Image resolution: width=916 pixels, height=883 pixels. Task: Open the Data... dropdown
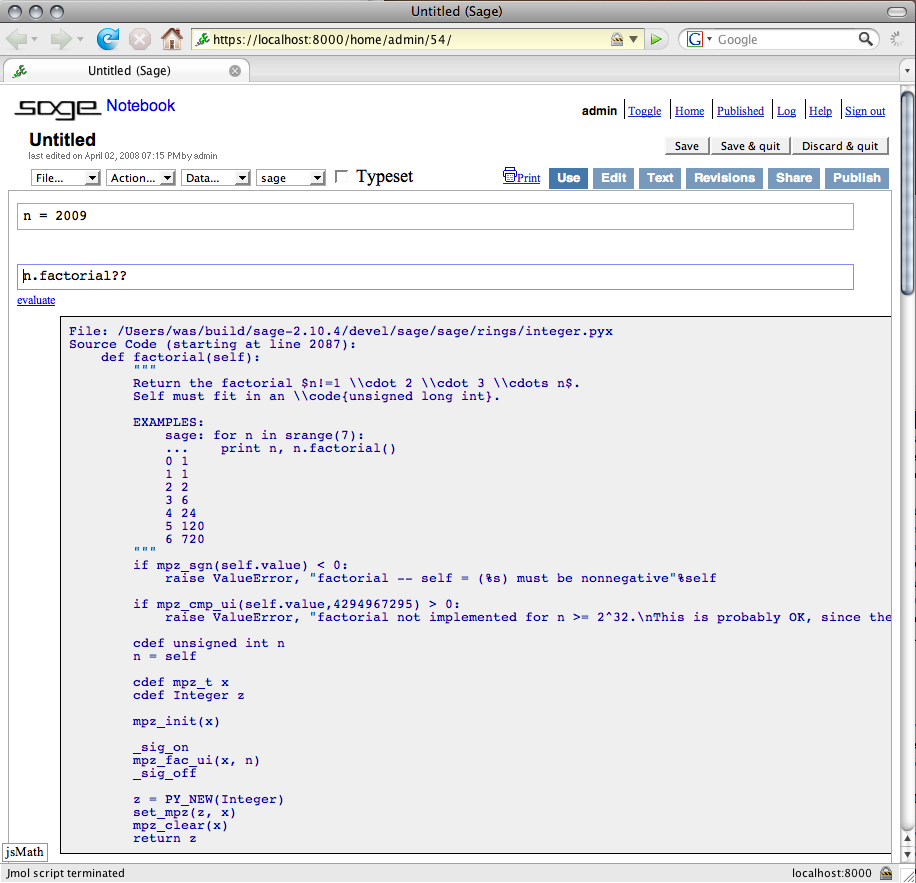pos(216,178)
